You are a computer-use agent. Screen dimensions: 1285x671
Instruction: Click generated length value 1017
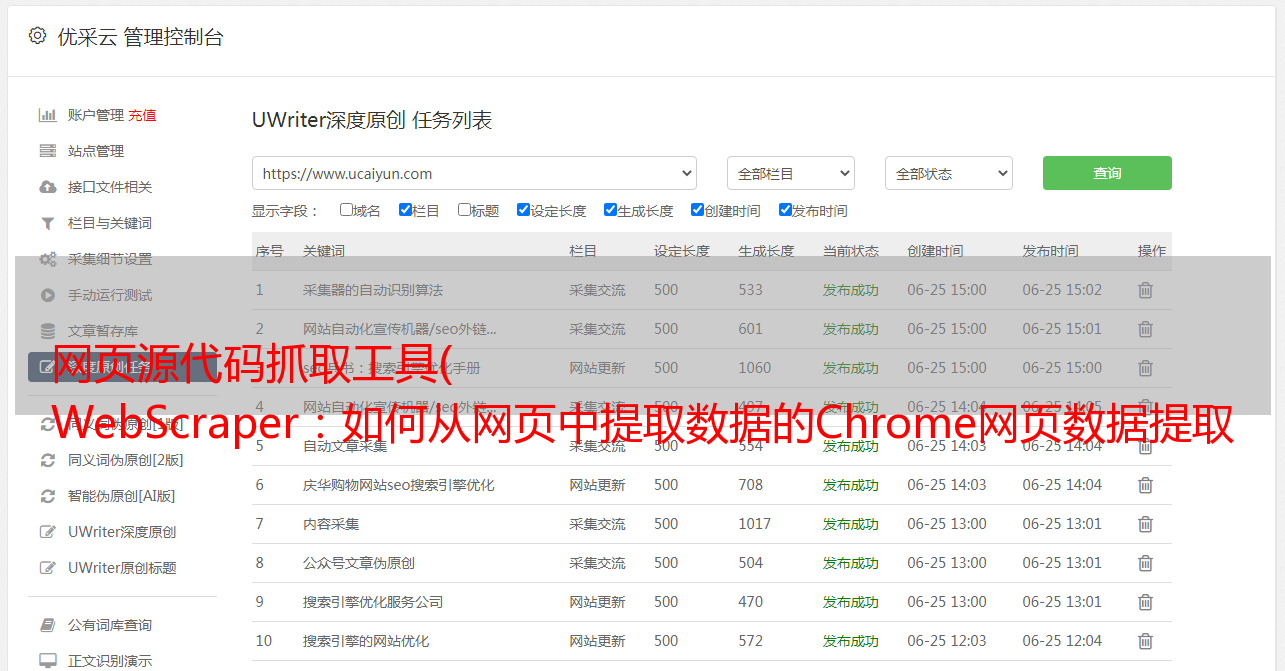pyautogui.click(x=755, y=524)
